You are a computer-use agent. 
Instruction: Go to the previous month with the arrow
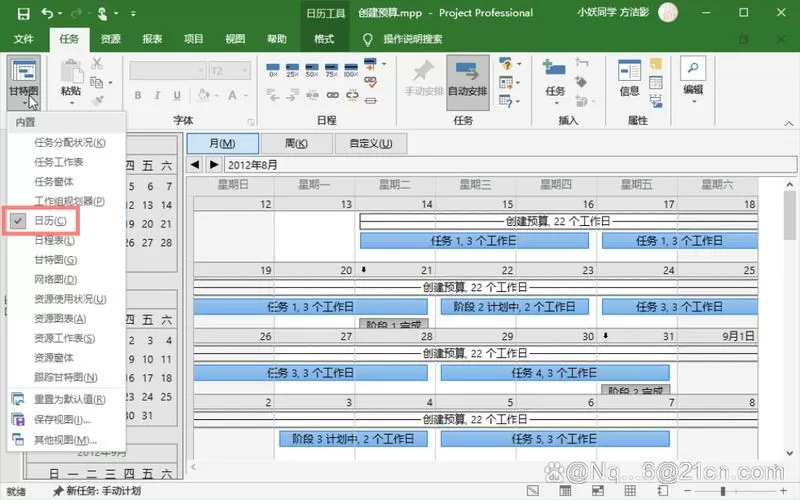195,165
